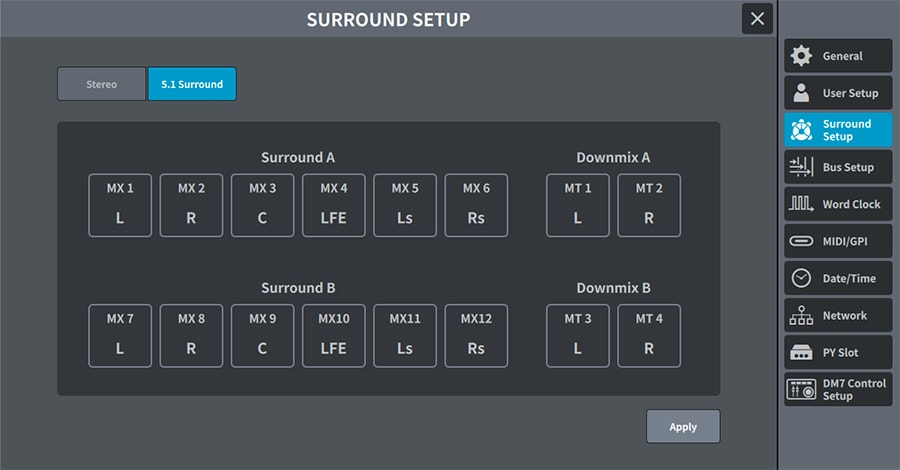Switch to Stereo mode
The image size is (900, 470).
click(x=101, y=84)
